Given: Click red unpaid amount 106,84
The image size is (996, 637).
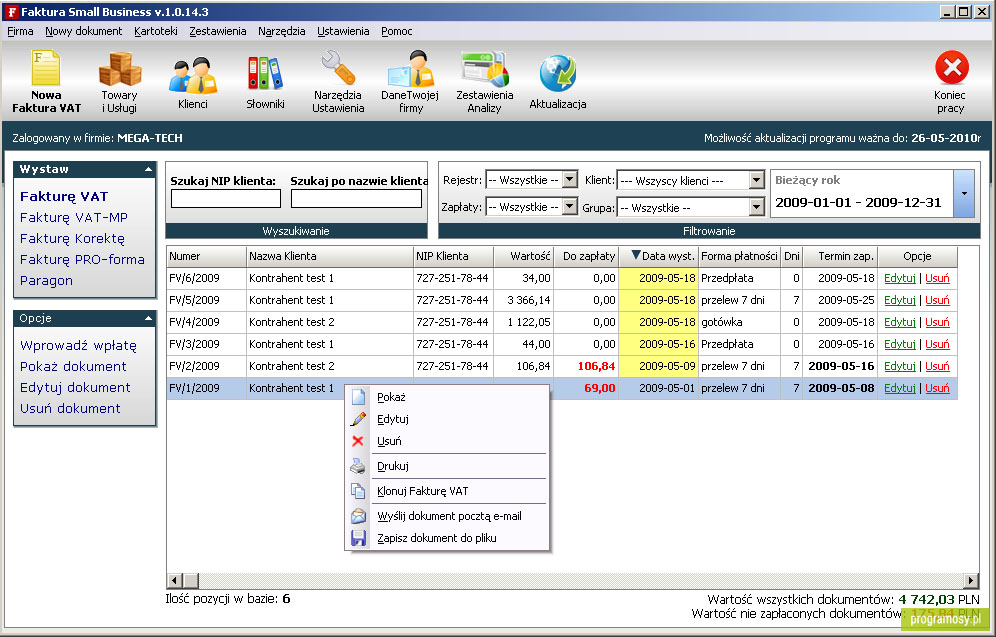Looking at the screenshot, I should point(596,366).
